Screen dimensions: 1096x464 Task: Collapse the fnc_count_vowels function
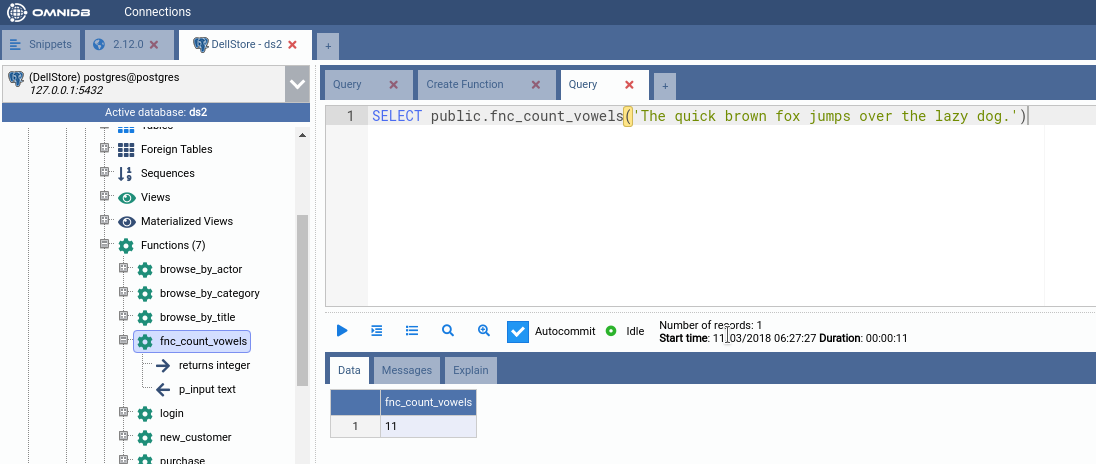124,340
